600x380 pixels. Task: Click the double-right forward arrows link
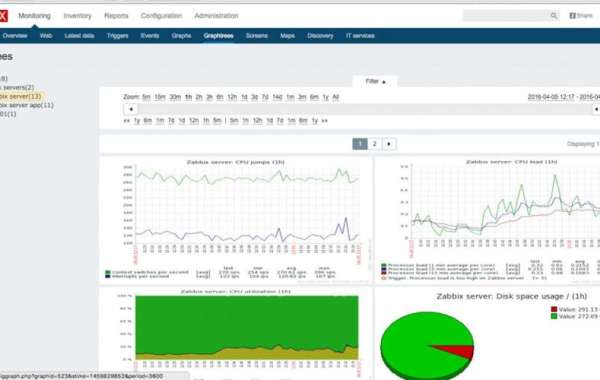(x=324, y=121)
